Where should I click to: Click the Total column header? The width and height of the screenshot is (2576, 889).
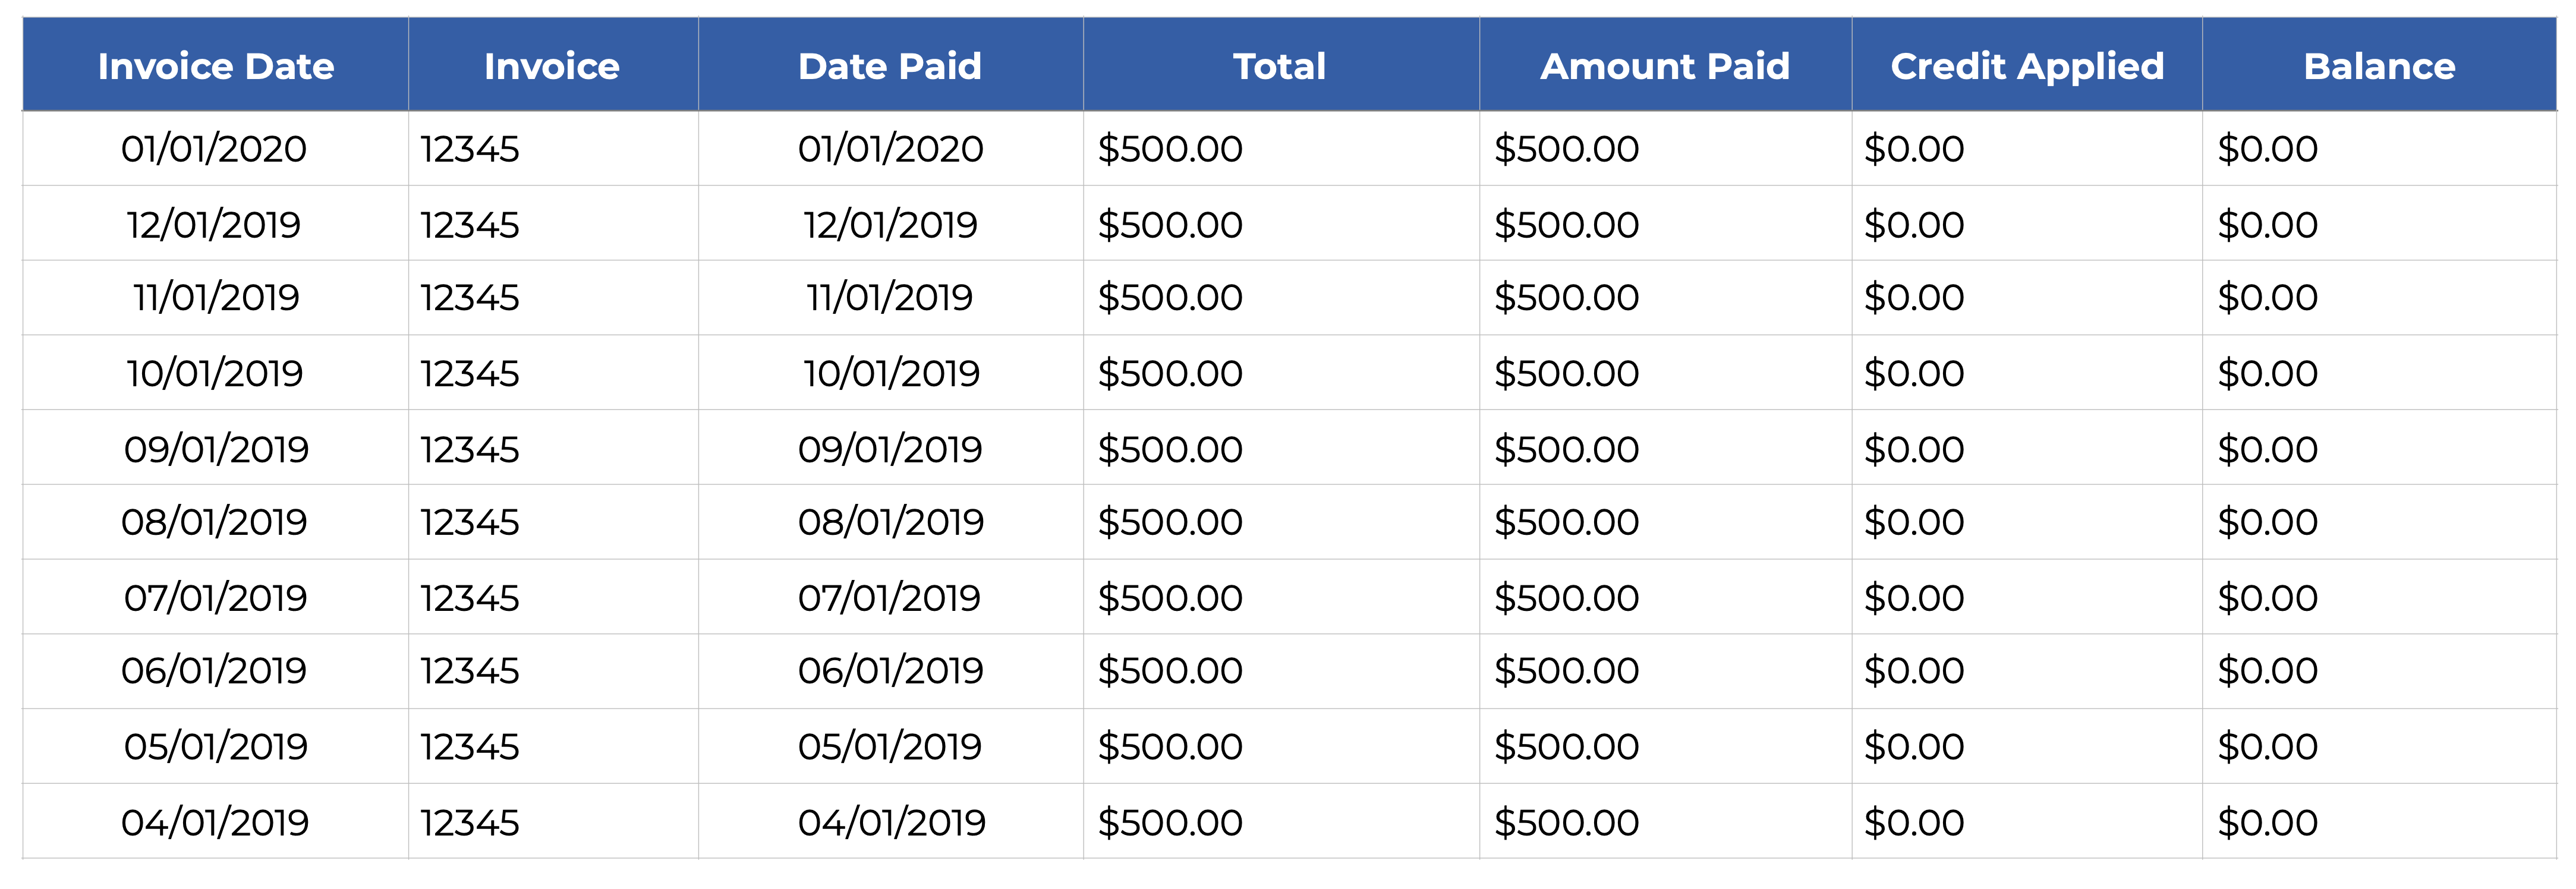click(x=1279, y=66)
